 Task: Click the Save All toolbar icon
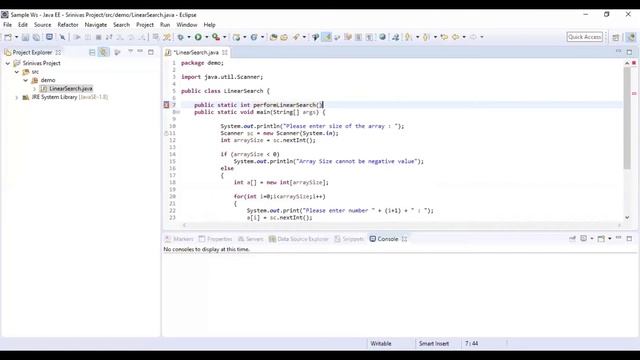pyautogui.click(x=36, y=37)
